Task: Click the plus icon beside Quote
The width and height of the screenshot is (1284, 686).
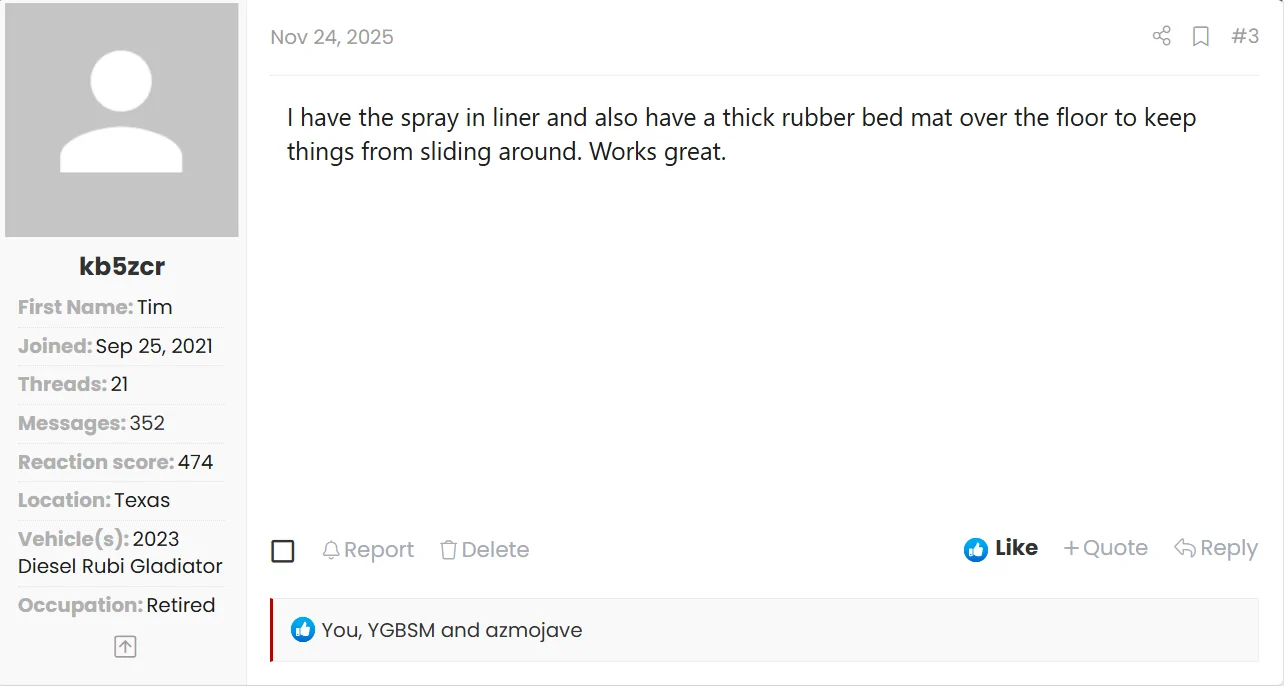Action: (1071, 548)
